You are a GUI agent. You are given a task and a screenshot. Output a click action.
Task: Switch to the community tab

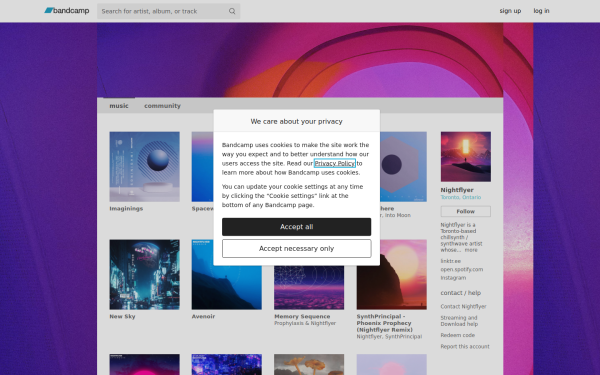(162, 106)
